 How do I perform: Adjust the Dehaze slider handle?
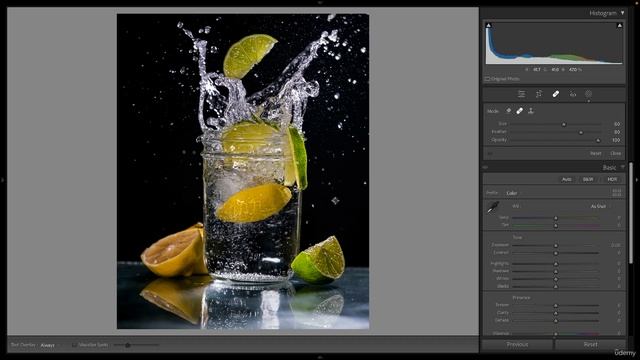pyautogui.click(x=556, y=321)
